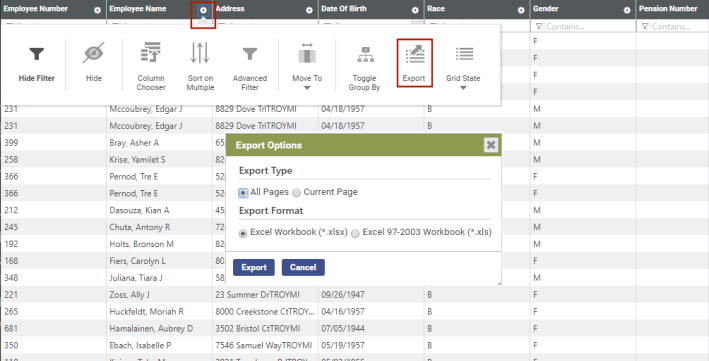709x361 pixels.
Task: Click employee number 399
Action: (11, 142)
